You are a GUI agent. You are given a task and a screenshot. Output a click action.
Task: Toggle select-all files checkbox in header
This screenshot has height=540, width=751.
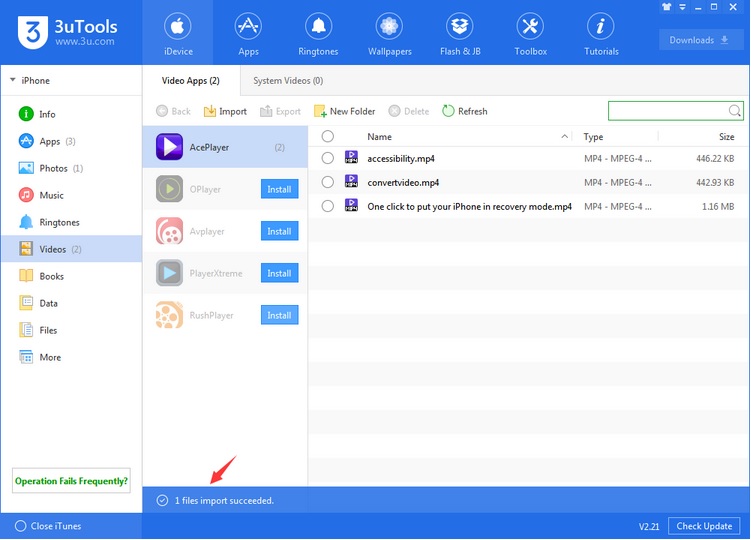click(x=328, y=137)
